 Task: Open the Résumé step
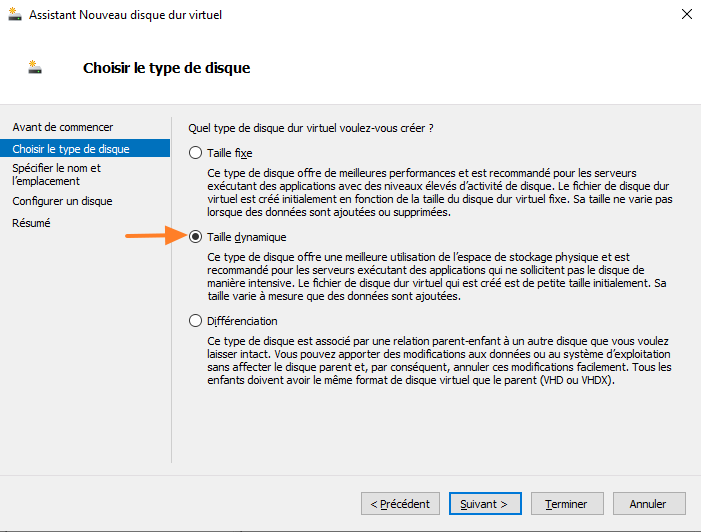point(31,223)
